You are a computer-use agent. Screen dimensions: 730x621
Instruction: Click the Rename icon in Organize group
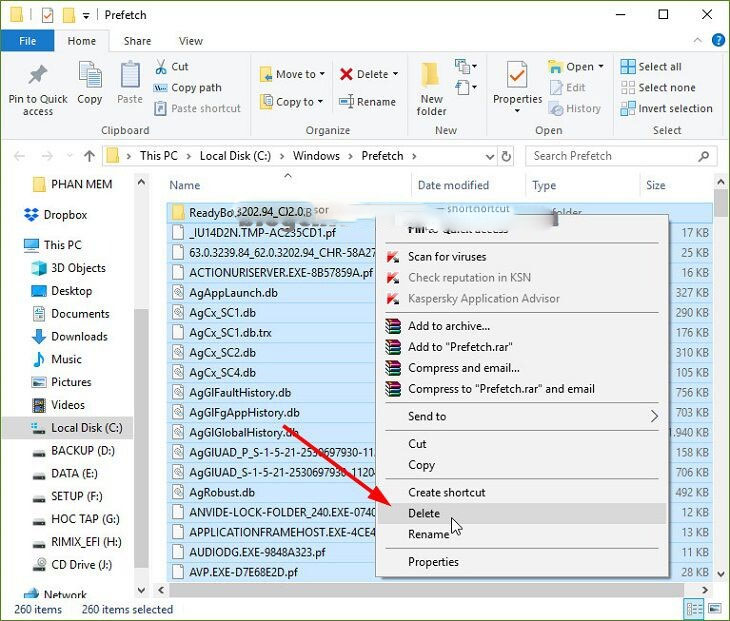point(347,102)
